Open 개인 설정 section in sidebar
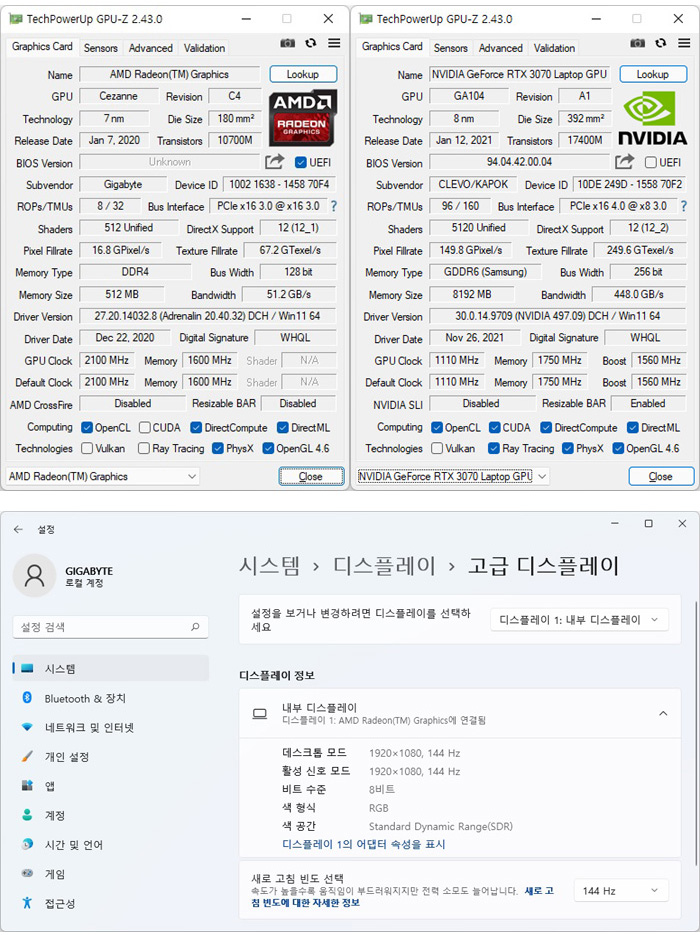The height and width of the screenshot is (935, 700). pos(111,757)
